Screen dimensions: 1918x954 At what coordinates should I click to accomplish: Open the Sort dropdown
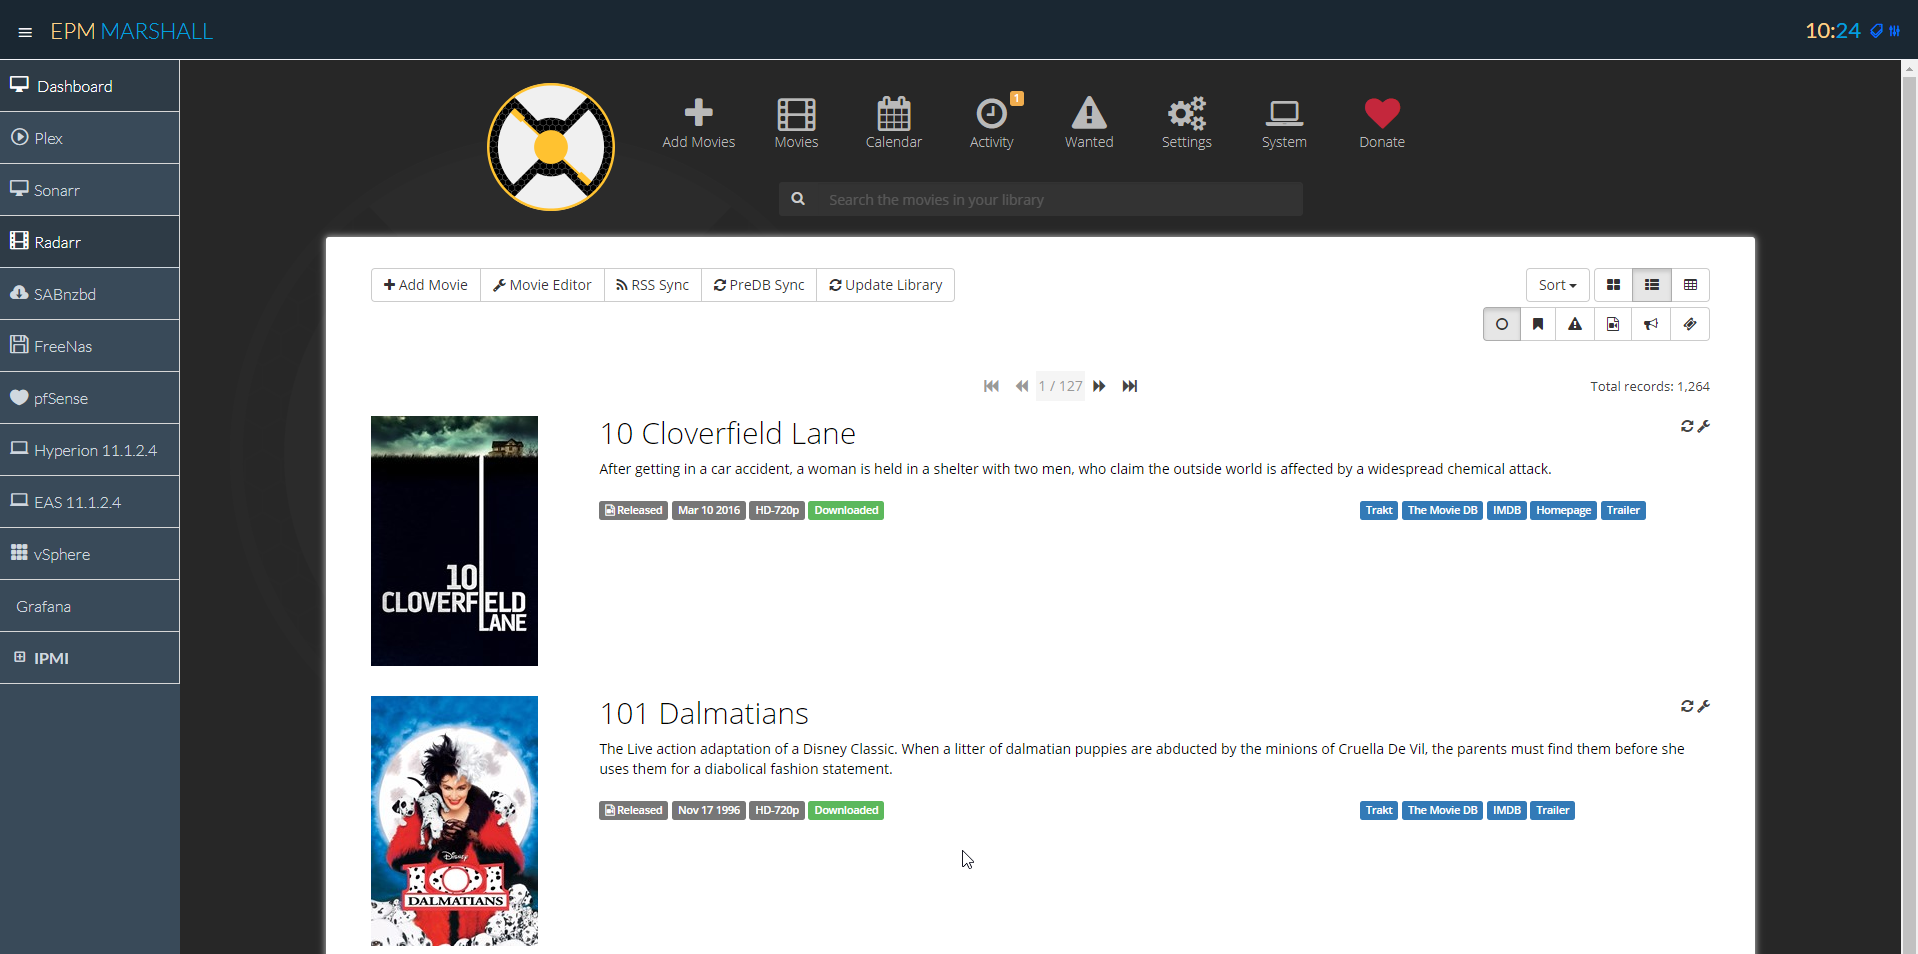[x=1557, y=285]
